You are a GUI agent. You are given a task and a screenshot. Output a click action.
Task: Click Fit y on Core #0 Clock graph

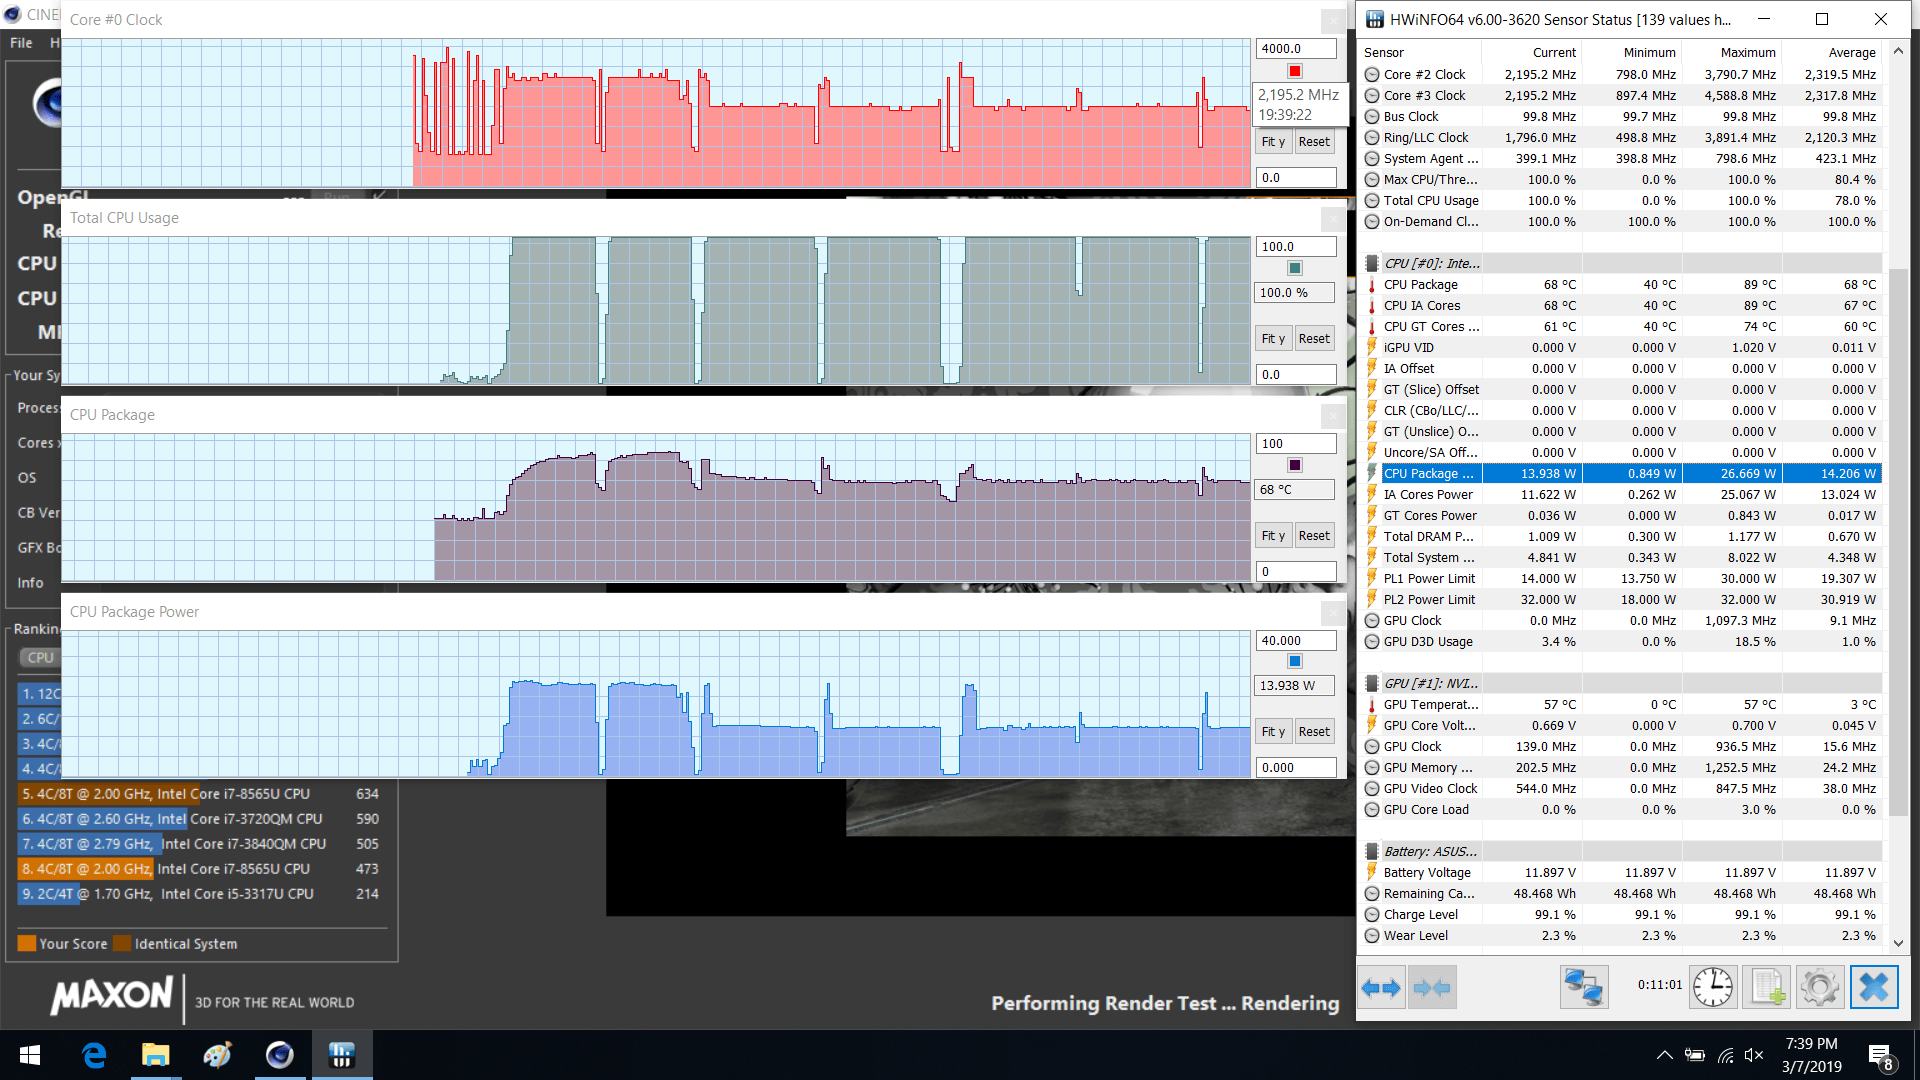[1273, 142]
